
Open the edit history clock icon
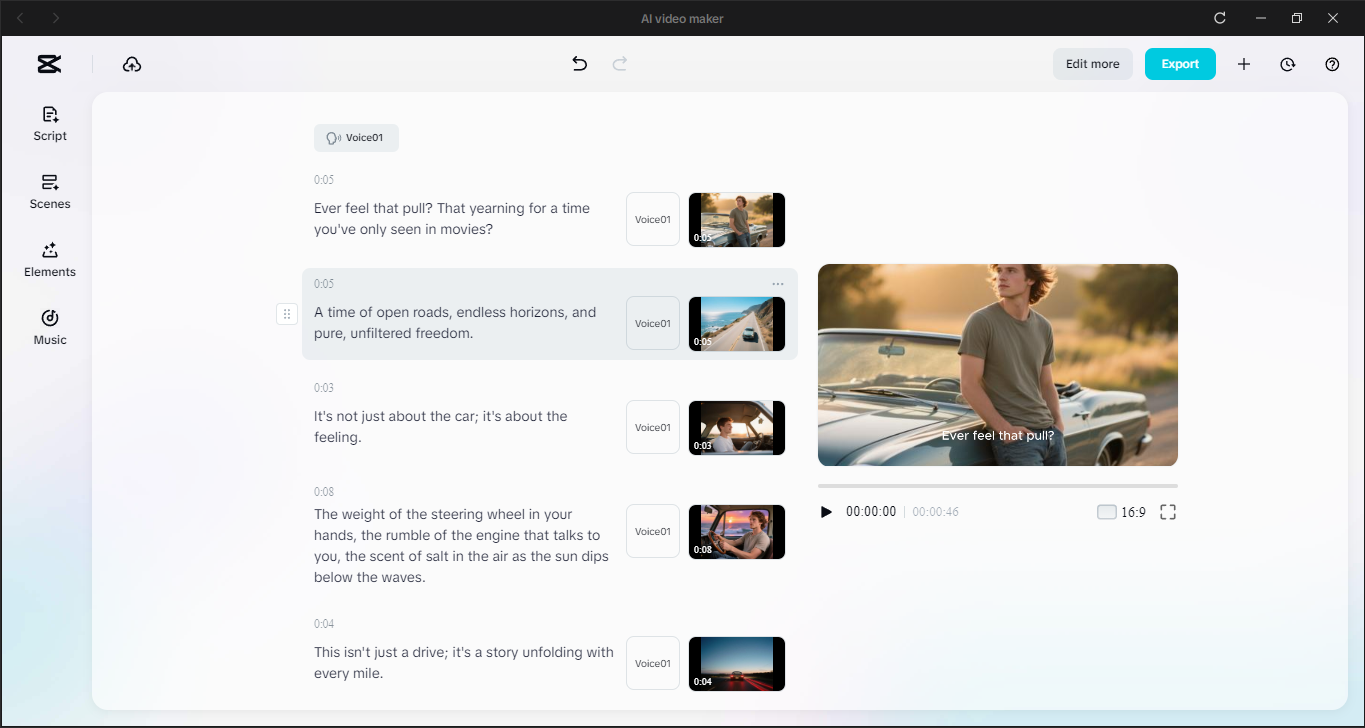(1287, 63)
